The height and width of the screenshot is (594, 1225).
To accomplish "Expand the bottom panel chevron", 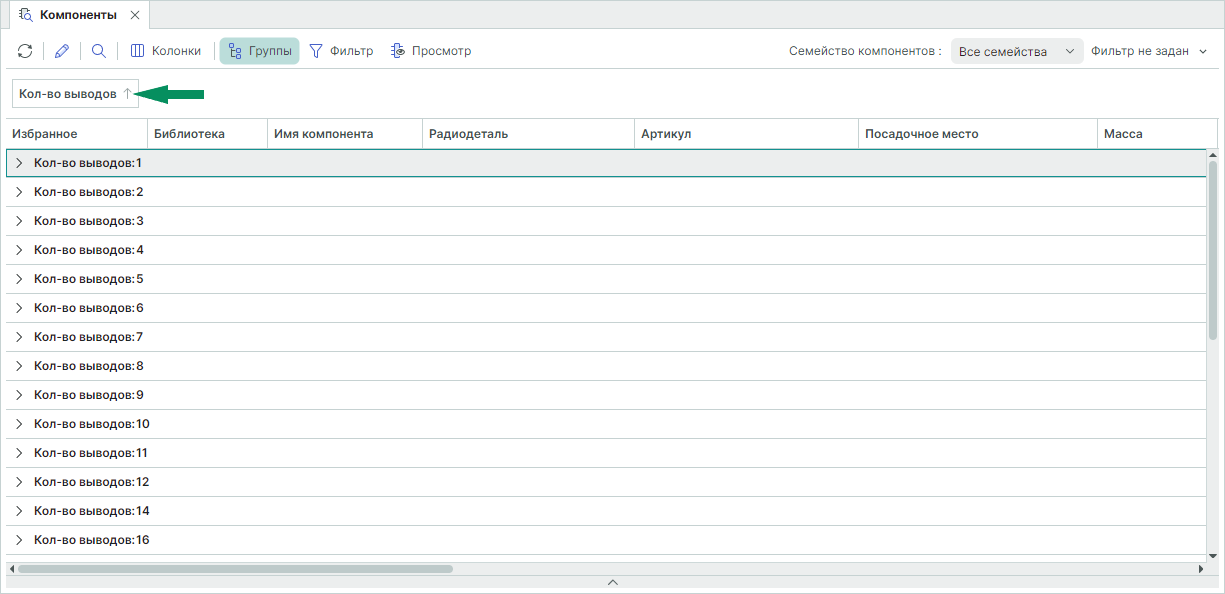I will (x=613, y=582).
